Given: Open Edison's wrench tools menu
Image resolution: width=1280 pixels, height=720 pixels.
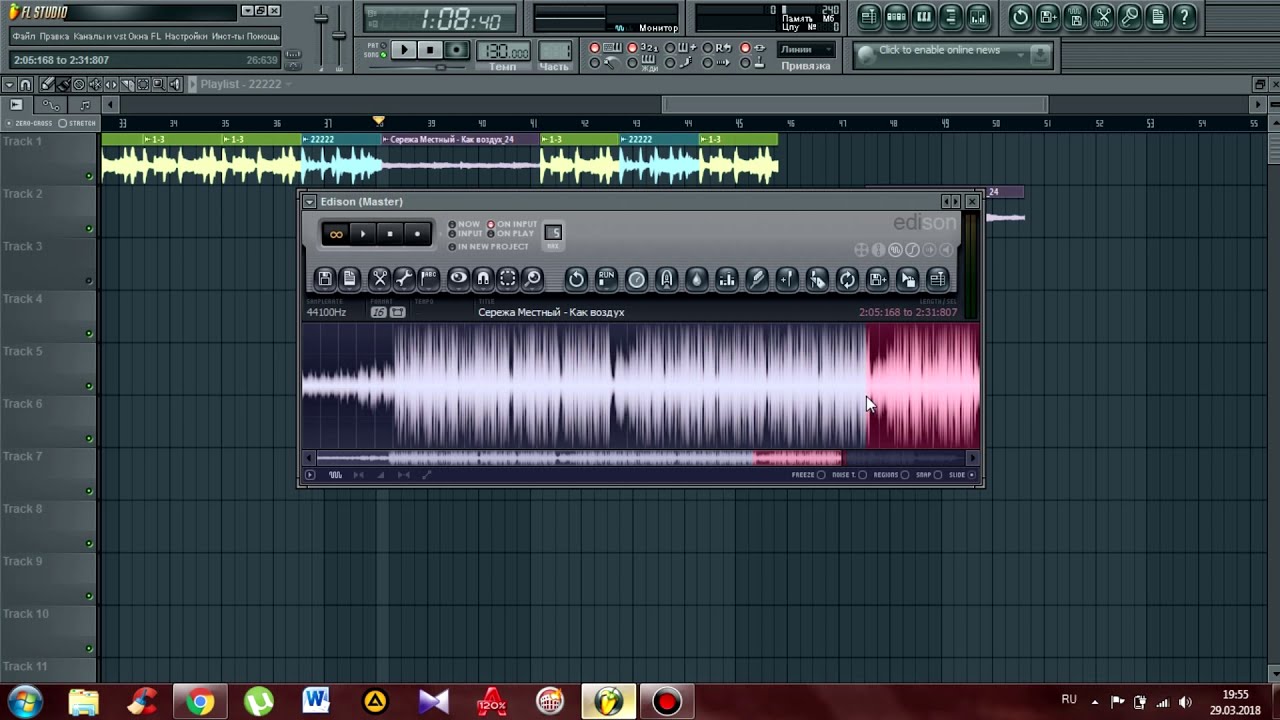Looking at the screenshot, I should 404,279.
